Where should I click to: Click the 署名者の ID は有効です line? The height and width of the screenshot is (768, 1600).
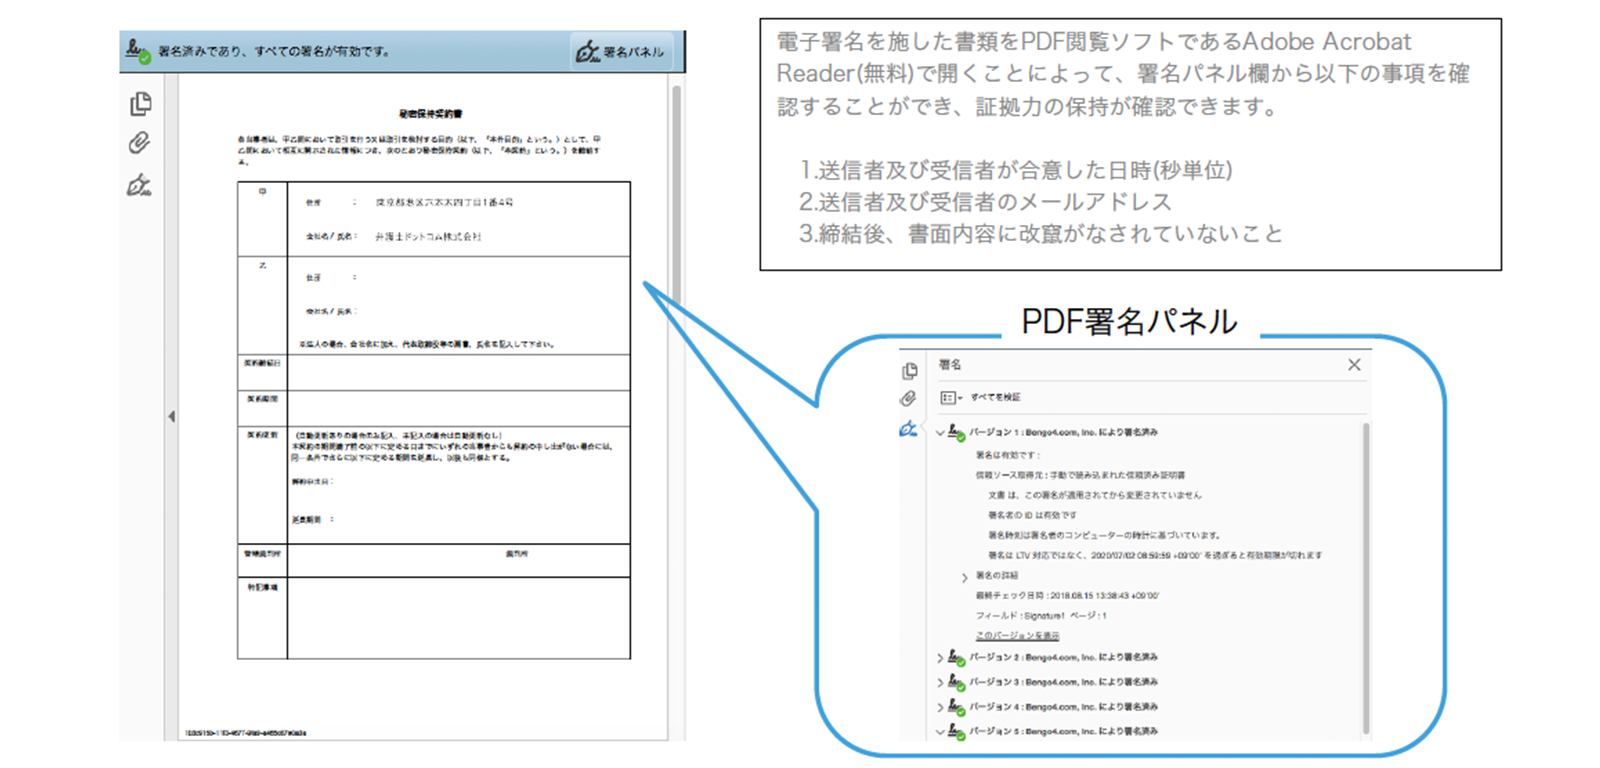(x=1032, y=515)
